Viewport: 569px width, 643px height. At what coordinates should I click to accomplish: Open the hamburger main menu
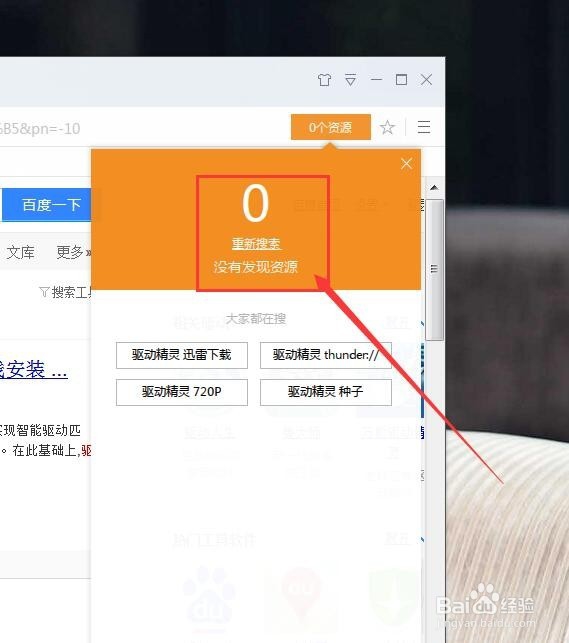(x=424, y=127)
